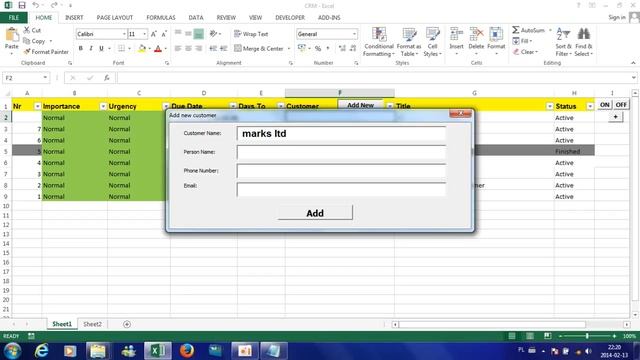The width and height of the screenshot is (640, 360).
Task: Open Find & Select binoculars menu
Action: pos(584,42)
